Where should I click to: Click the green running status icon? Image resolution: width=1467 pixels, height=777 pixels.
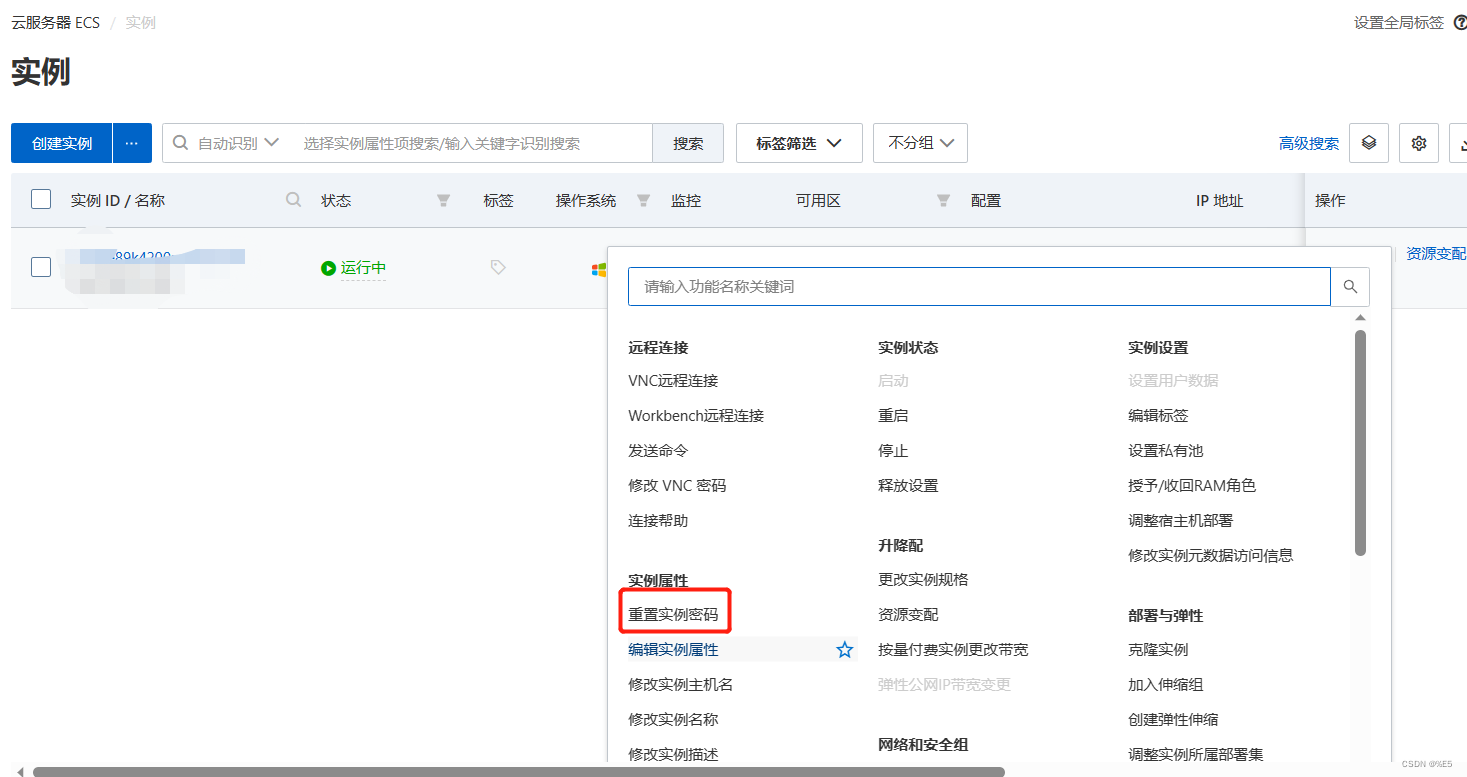tap(328, 268)
